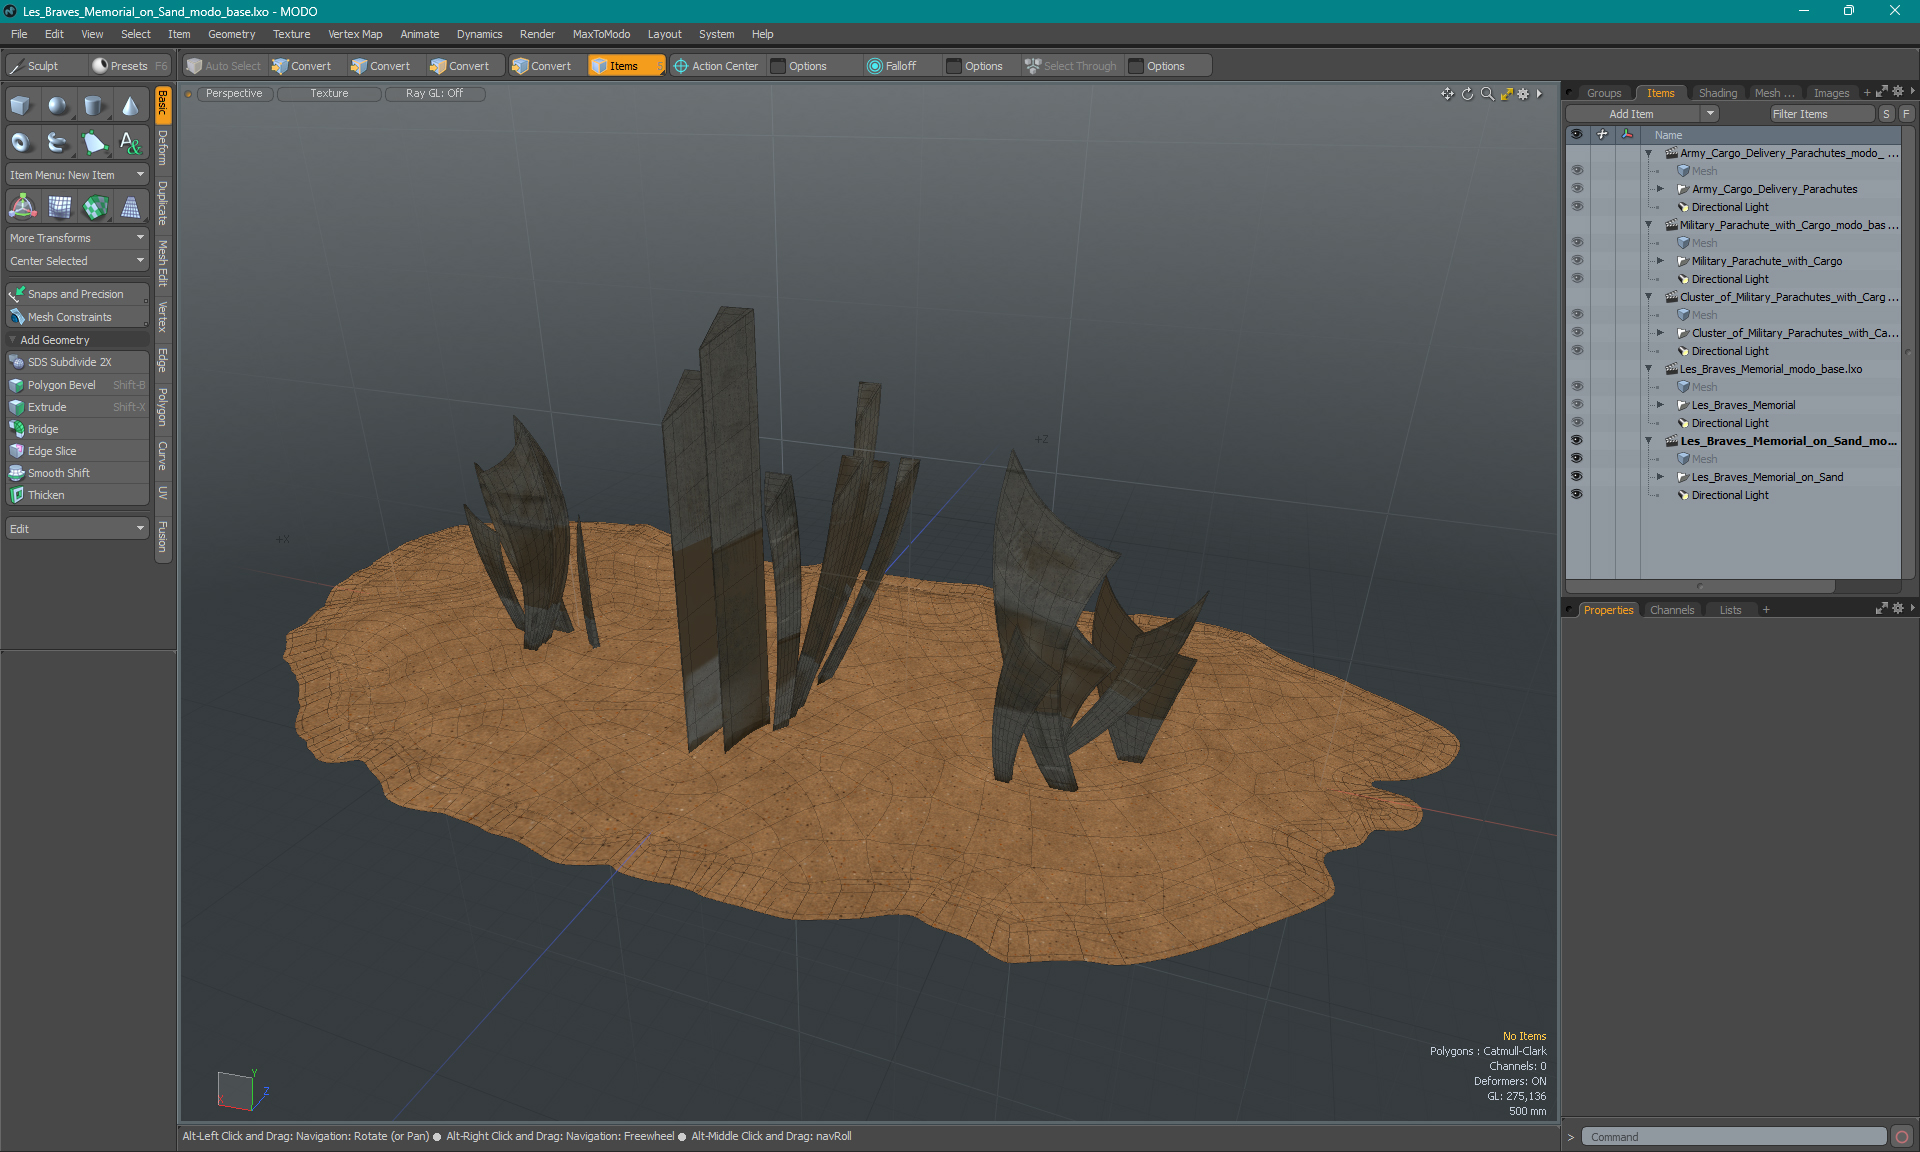This screenshot has height=1152, width=1920.
Task: Click the Polygon Bevel tool
Action: pyautogui.click(x=78, y=385)
